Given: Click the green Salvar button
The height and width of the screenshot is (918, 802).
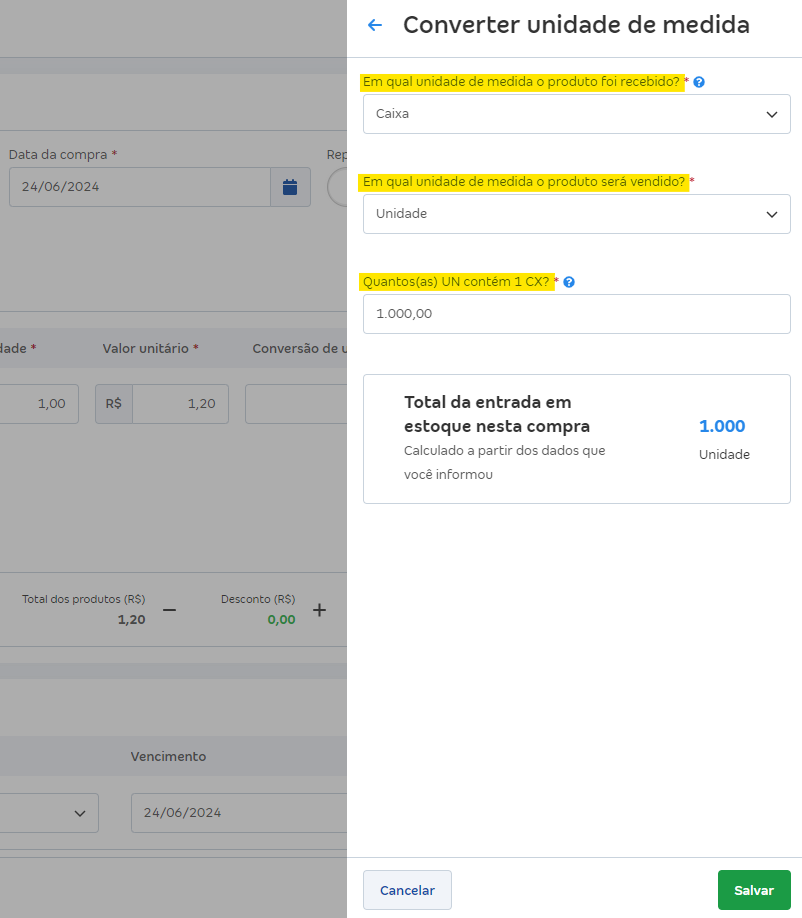Looking at the screenshot, I should [x=754, y=890].
